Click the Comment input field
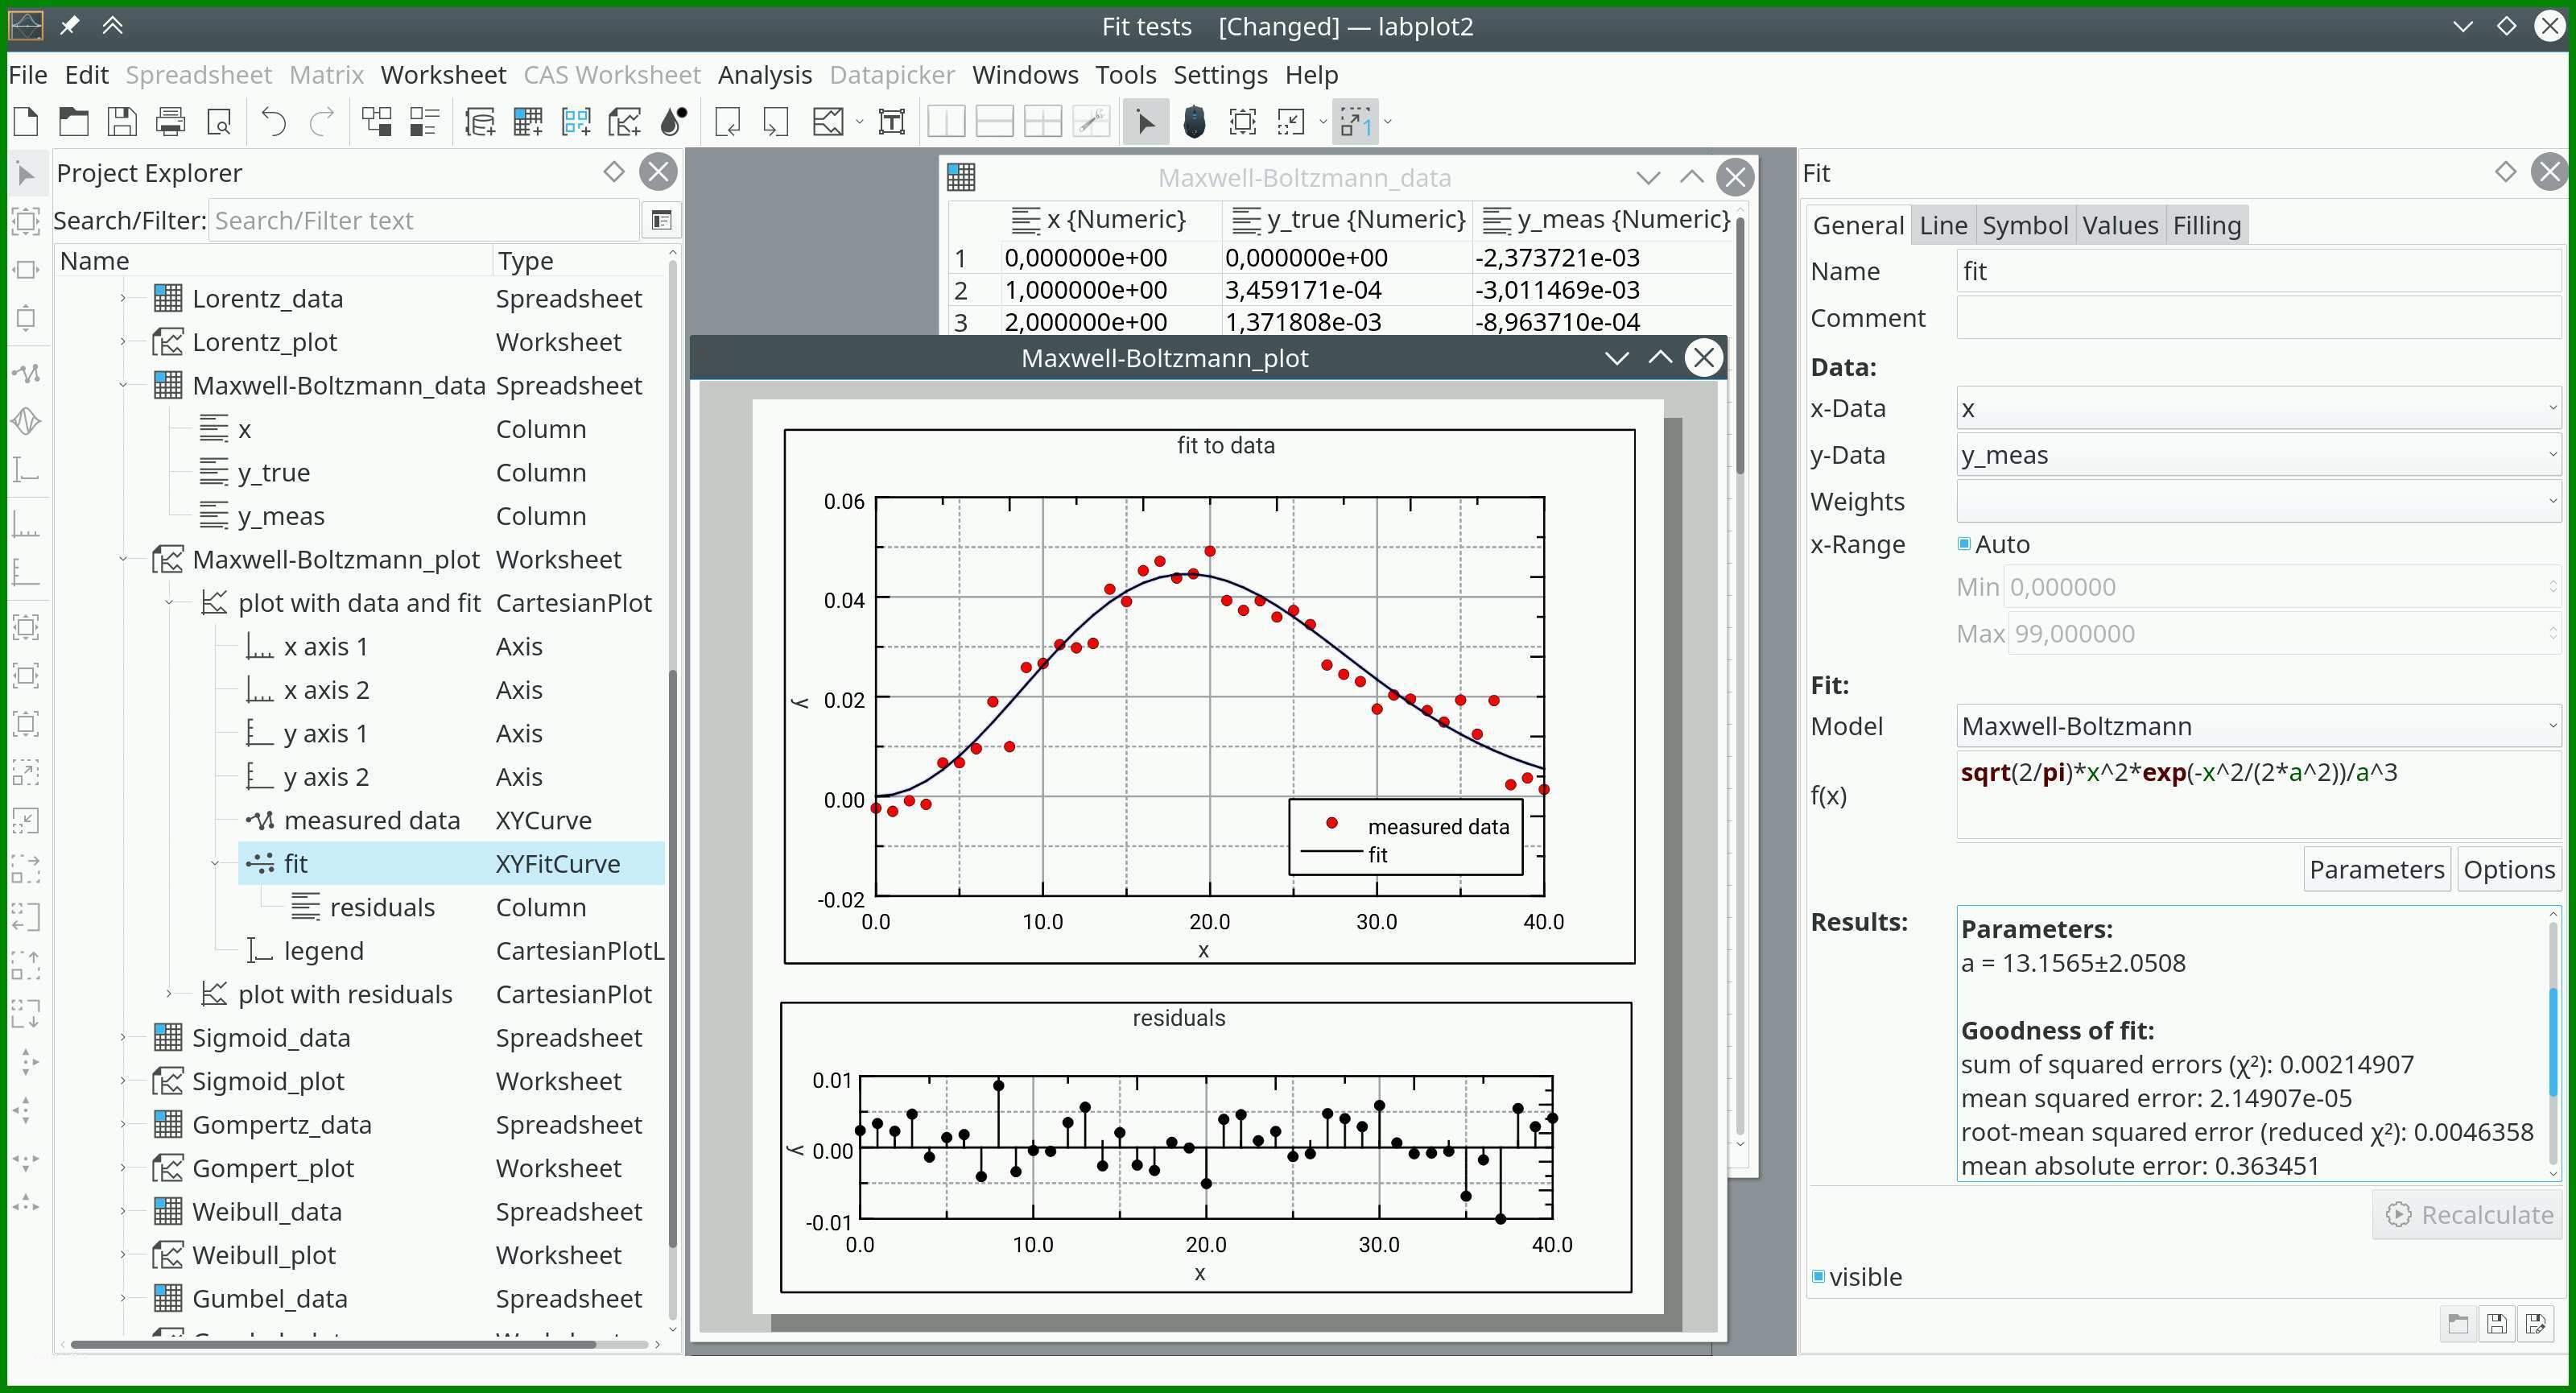The image size is (2576, 1393). coord(2258,318)
